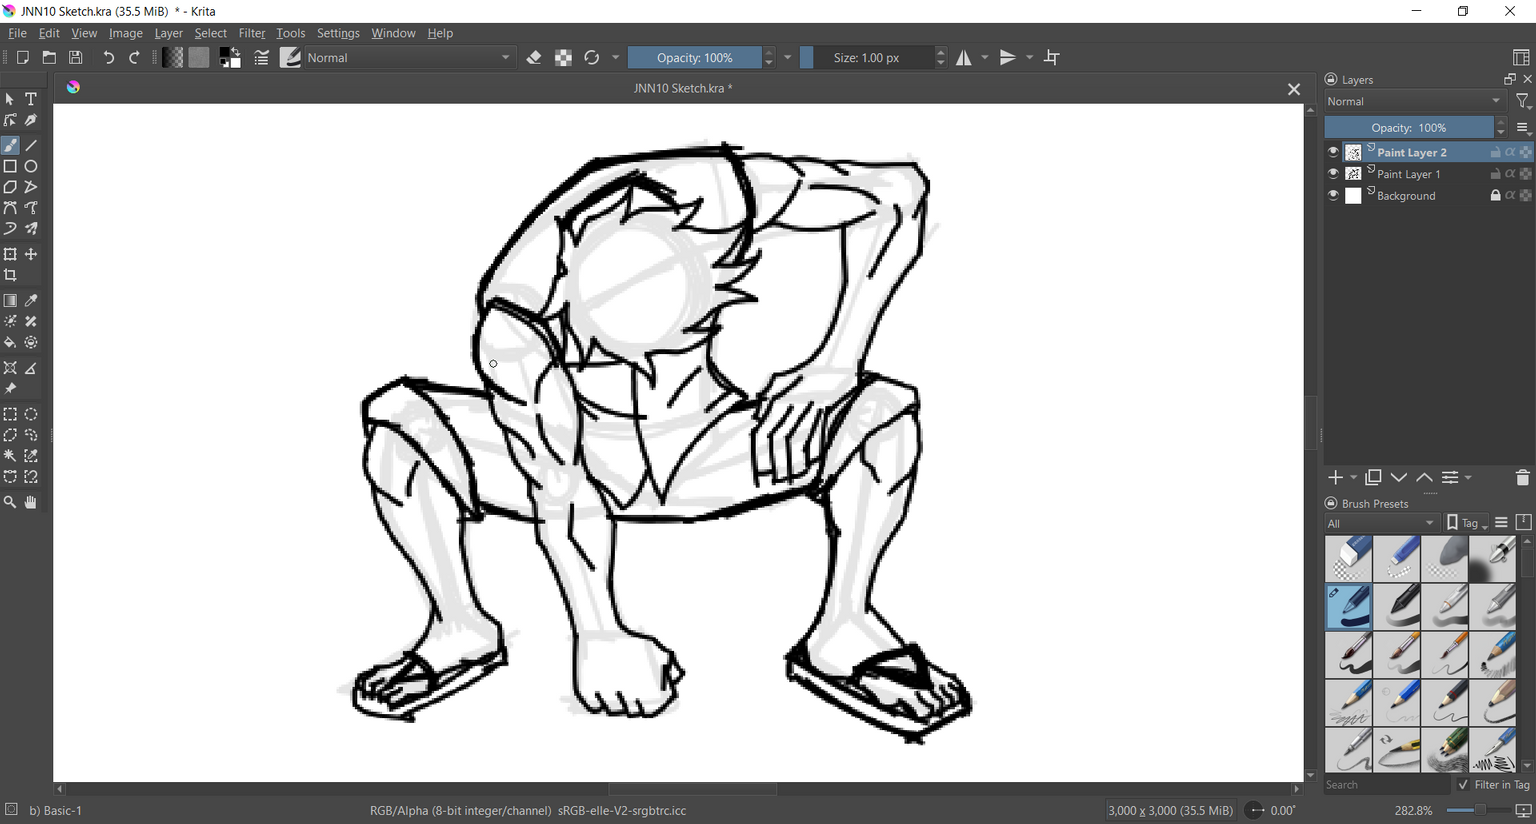Move layer down in stack
1536x824 pixels.
coord(1399,478)
